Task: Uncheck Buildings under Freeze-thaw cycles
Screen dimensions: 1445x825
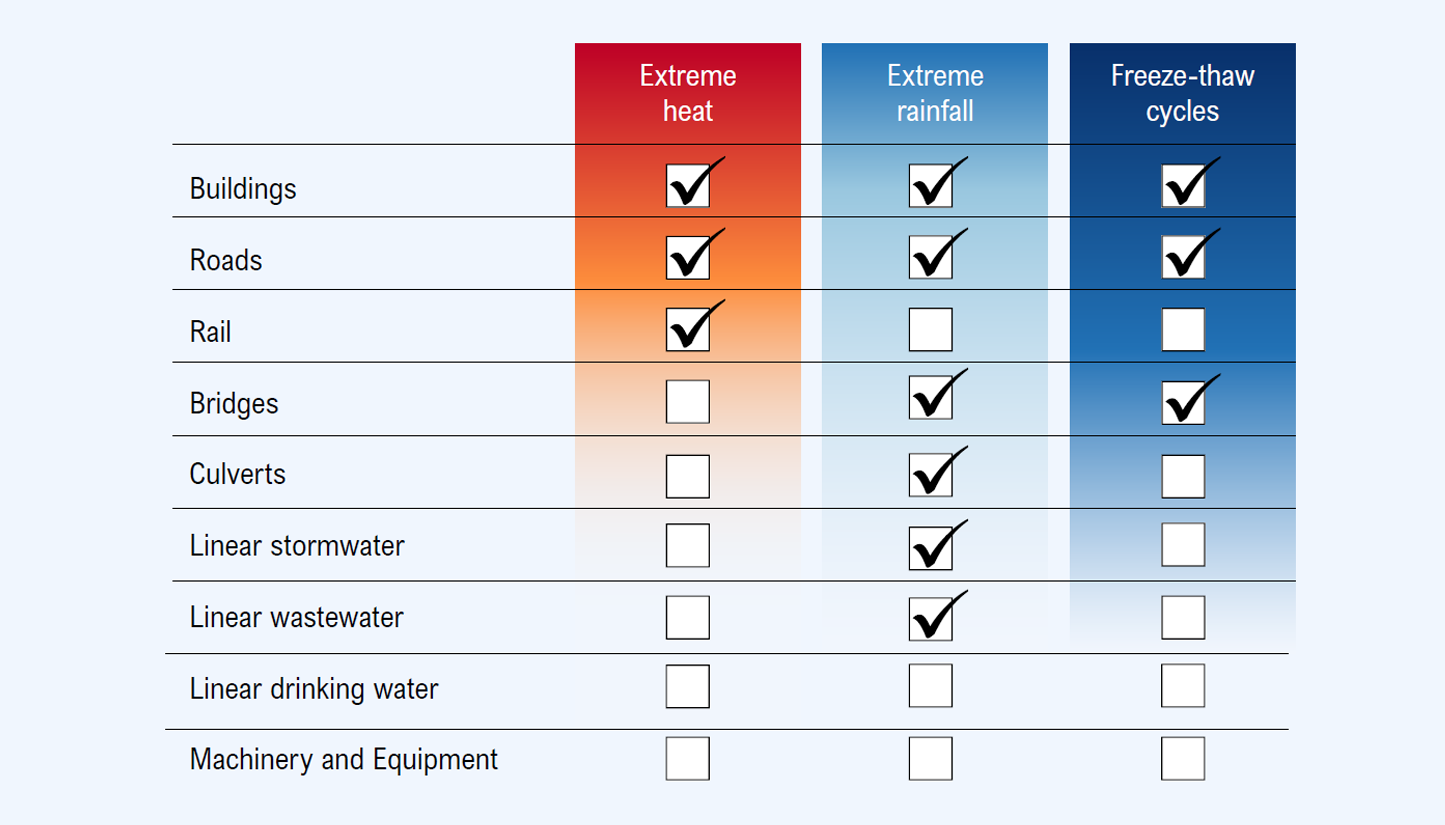Action: click(x=1183, y=186)
